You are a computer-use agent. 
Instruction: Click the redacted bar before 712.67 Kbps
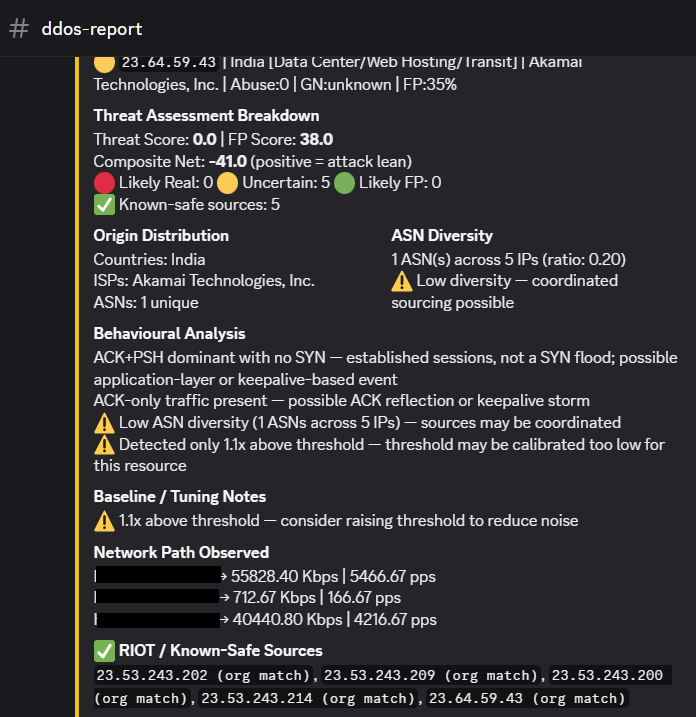click(157, 598)
